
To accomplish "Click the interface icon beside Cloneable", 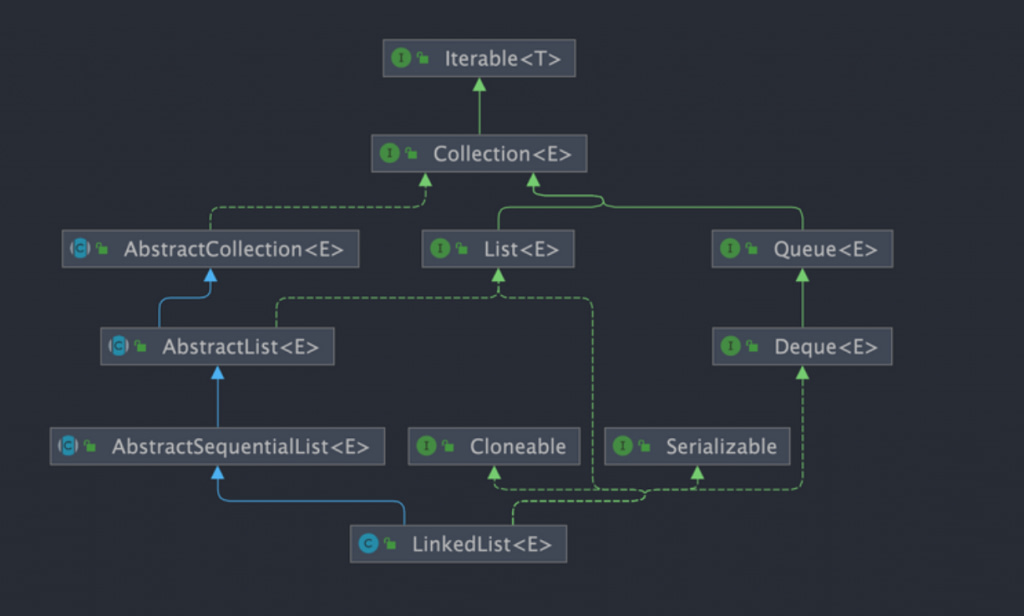I will (x=427, y=446).
